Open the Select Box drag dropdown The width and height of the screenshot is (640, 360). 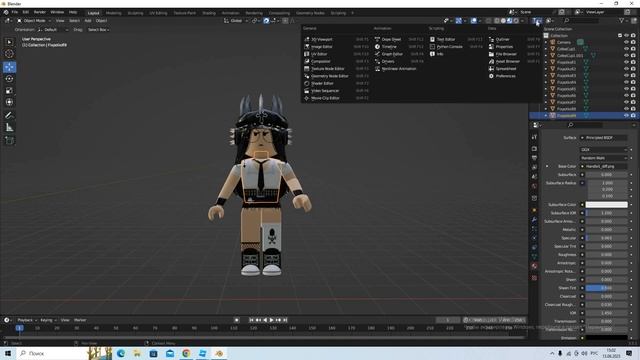click(98, 30)
